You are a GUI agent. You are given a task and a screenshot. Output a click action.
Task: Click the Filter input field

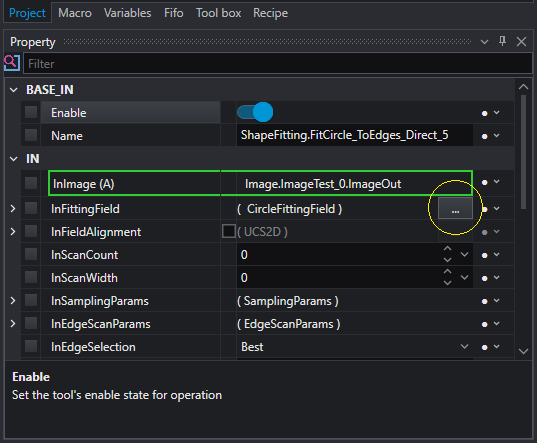[278, 64]
